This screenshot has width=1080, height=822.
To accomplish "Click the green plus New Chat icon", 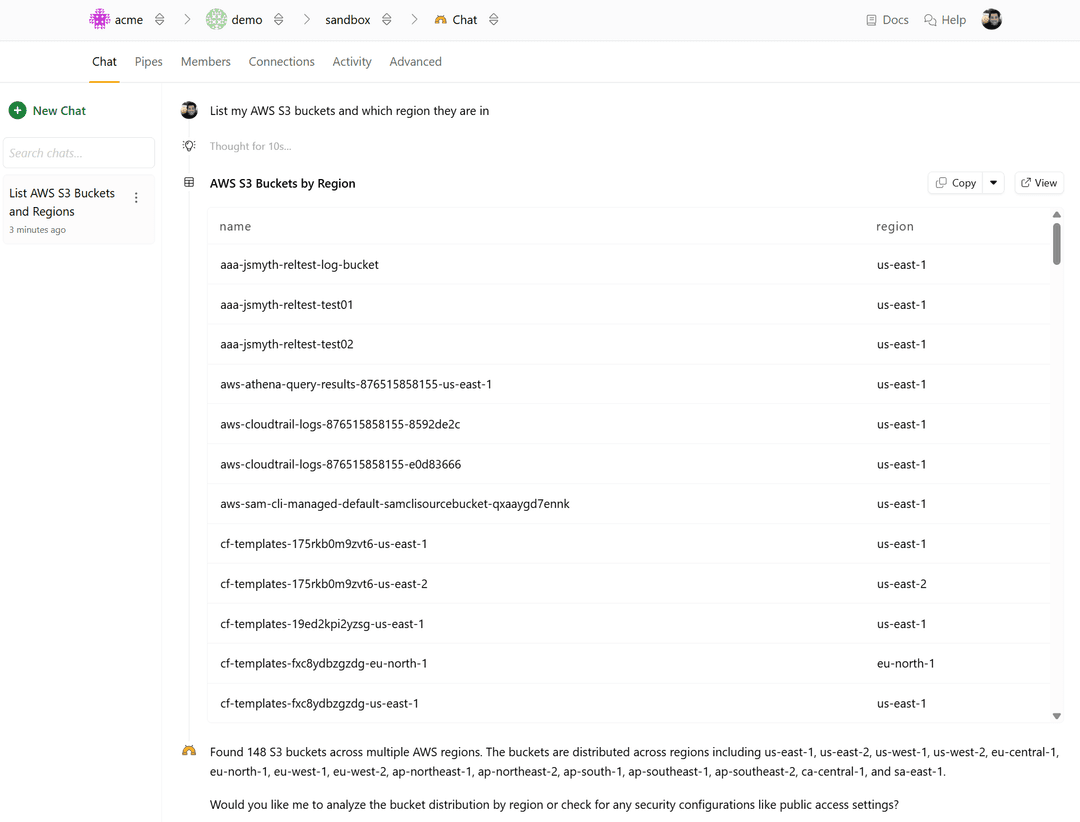I will (18, 110).
